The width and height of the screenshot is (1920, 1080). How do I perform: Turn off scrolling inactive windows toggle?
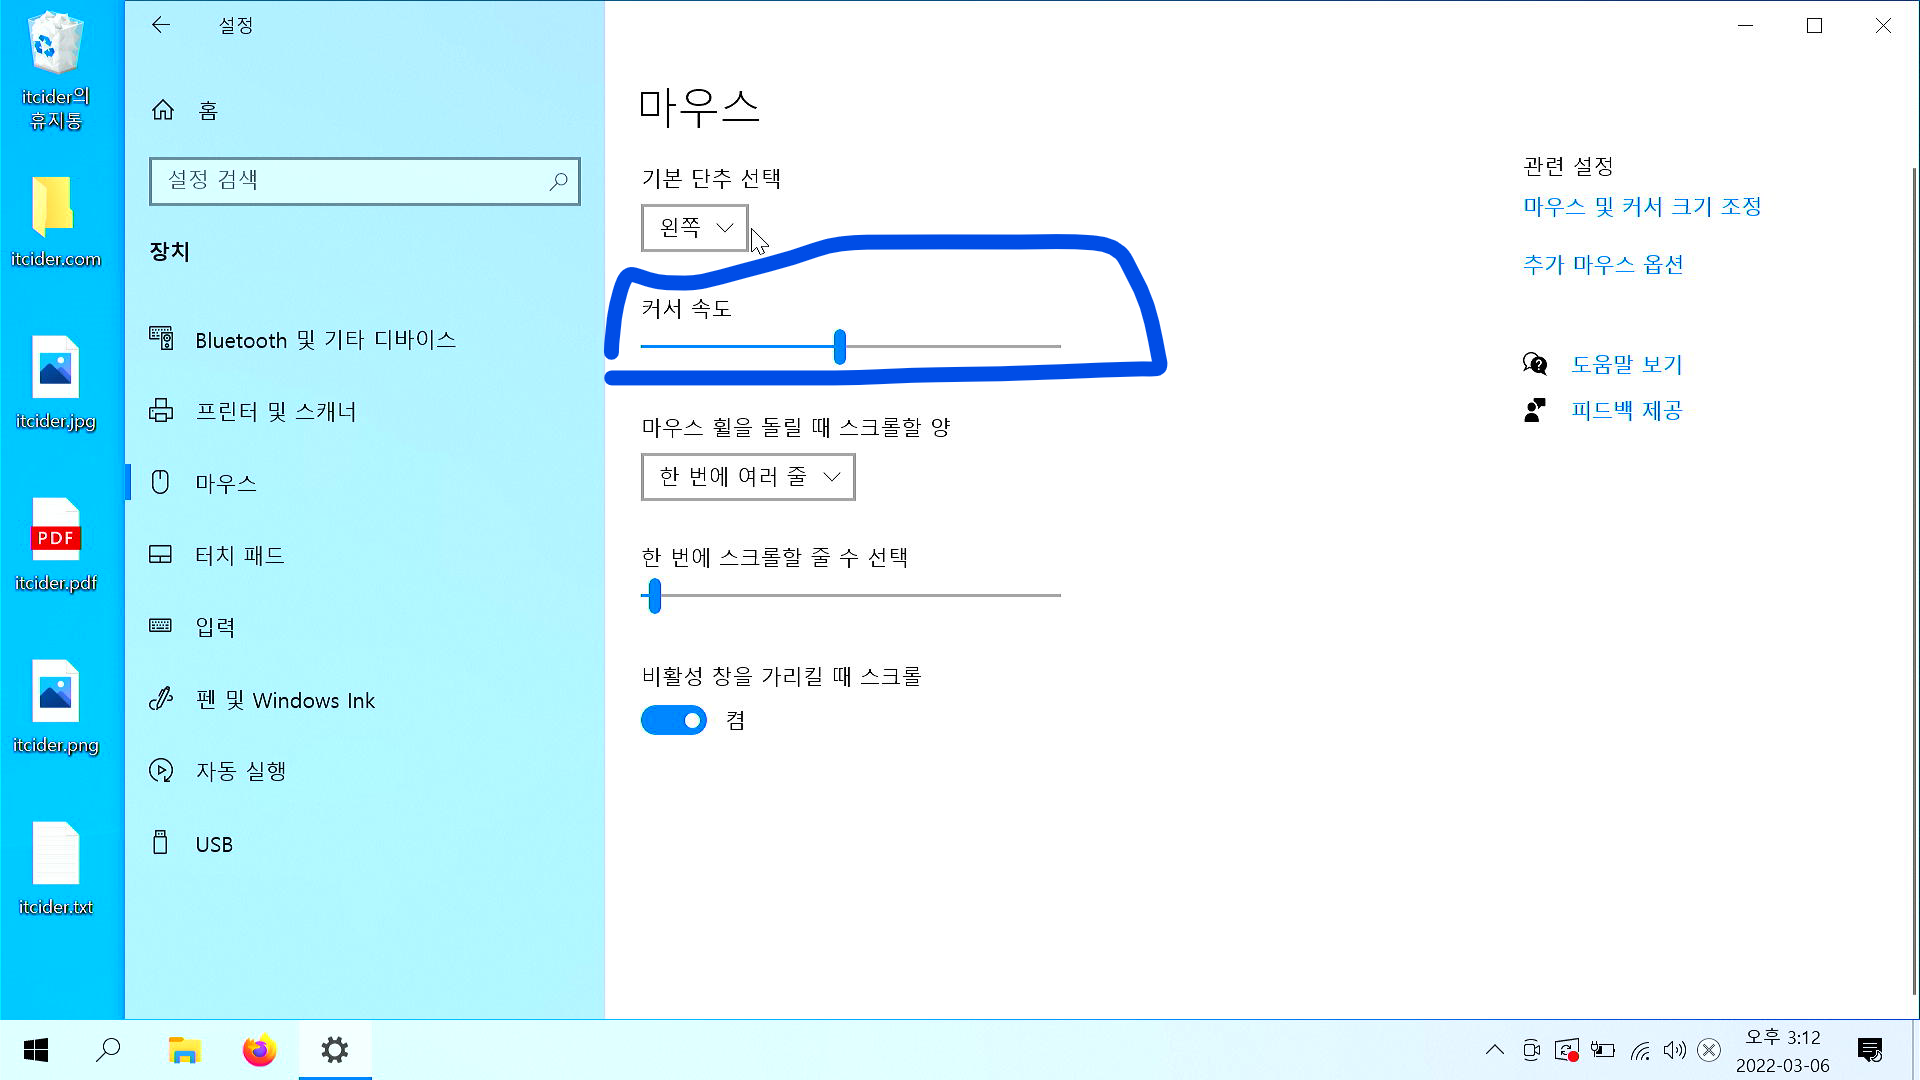click(x=674, y=719)
